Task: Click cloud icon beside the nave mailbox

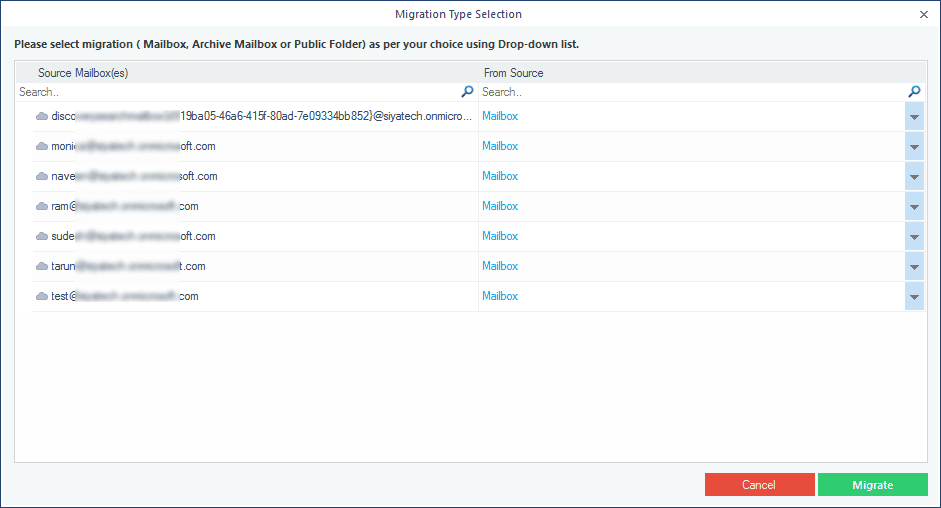Action: click(x=42, y=176)
